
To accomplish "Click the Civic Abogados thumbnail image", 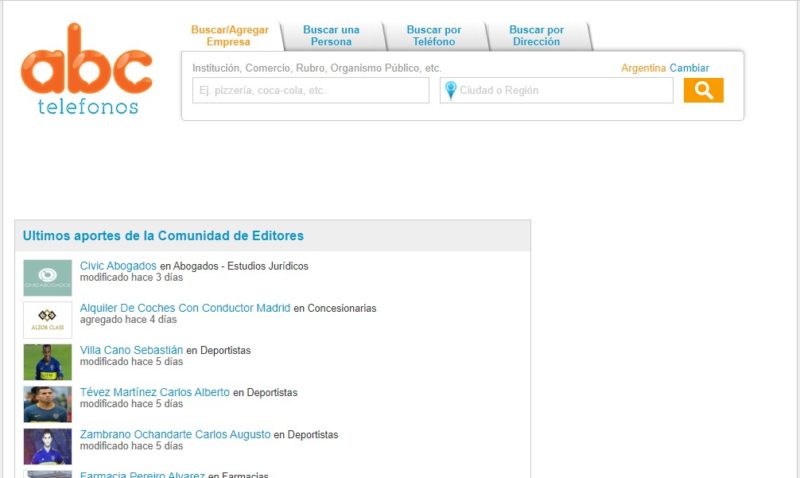I will 47,278.
